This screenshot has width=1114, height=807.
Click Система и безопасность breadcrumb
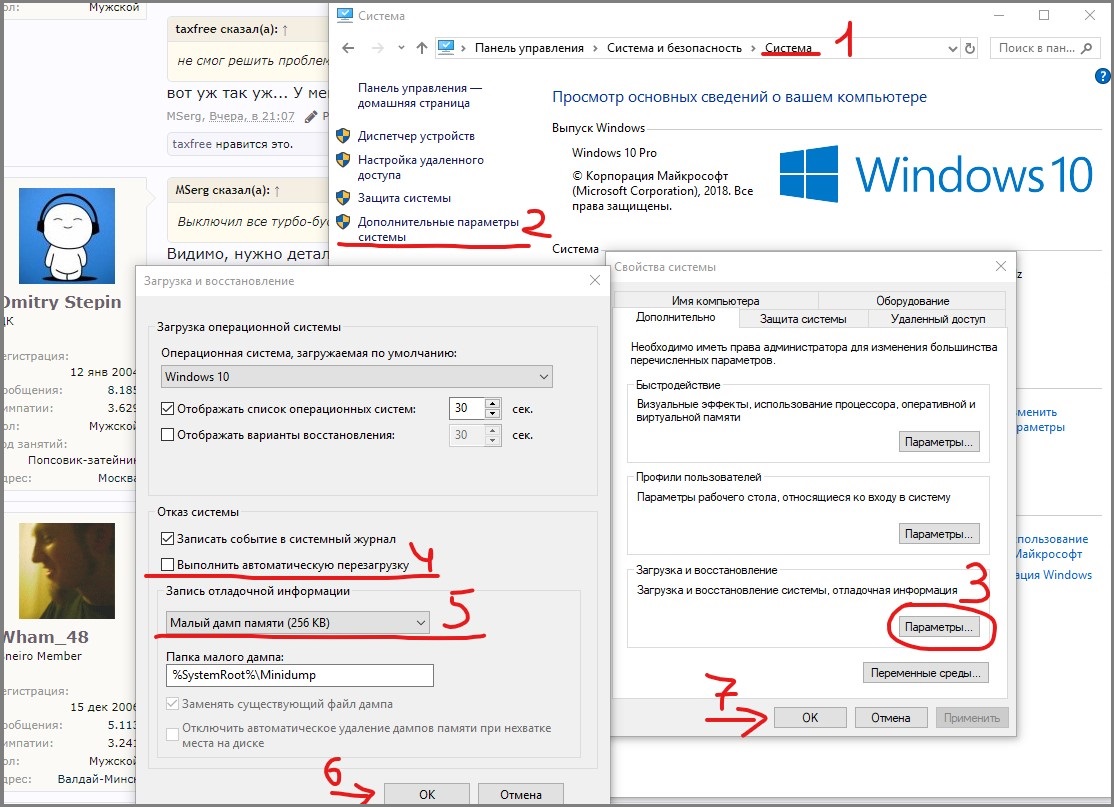674,48
